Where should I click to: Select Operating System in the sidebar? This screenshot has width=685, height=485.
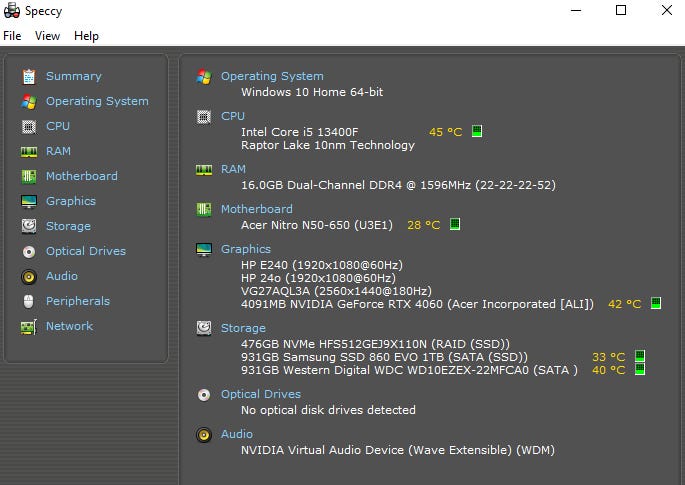click(x=97, y=101)
